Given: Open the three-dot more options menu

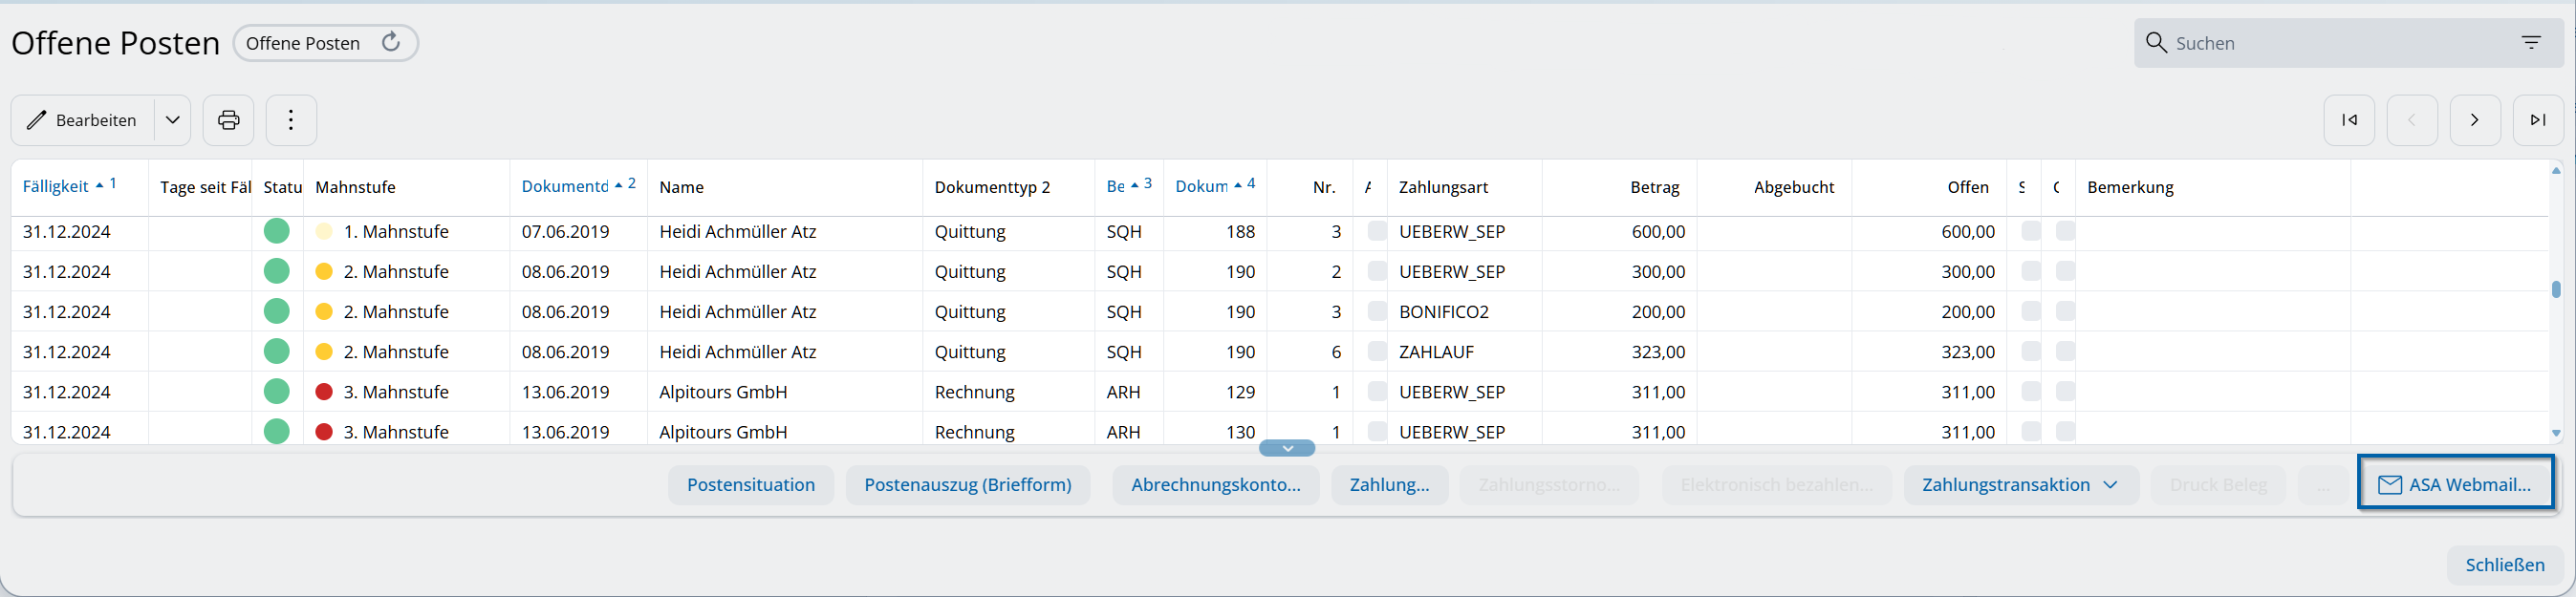Looking at the screenshot, I should [x=291, y=120].
